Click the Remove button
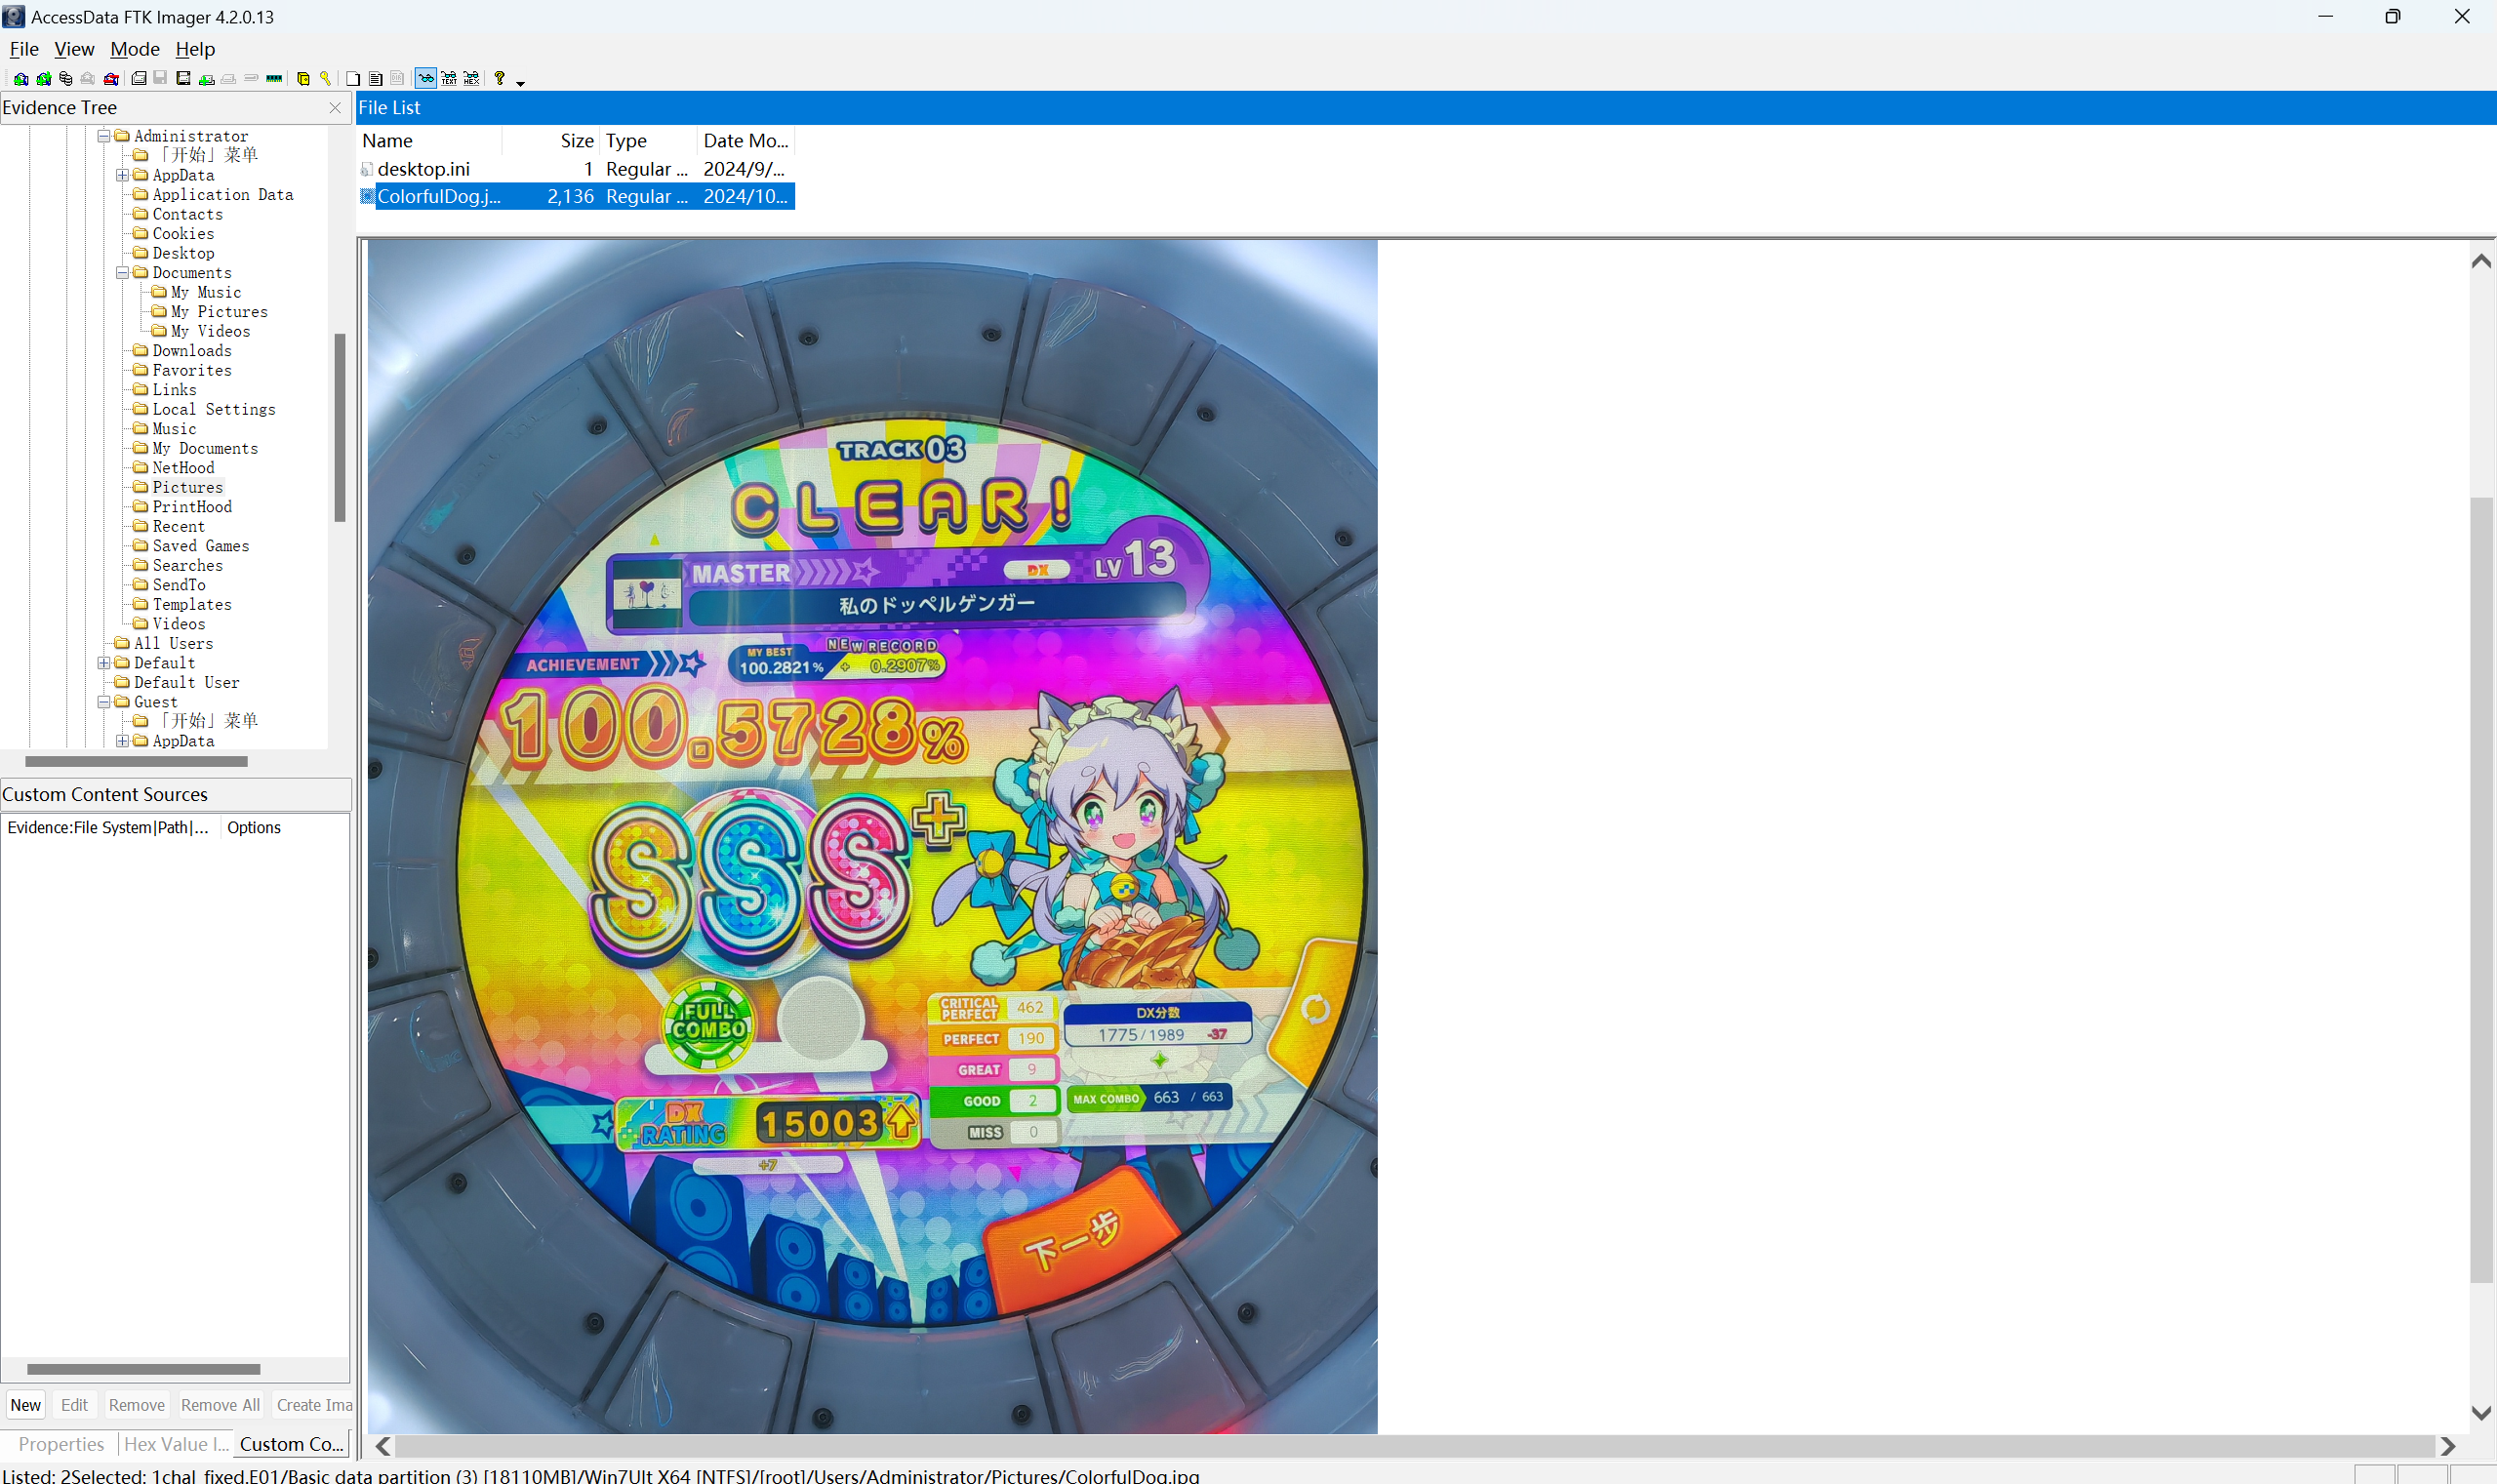The image size is (2497, 1484). click(137, 1405)
